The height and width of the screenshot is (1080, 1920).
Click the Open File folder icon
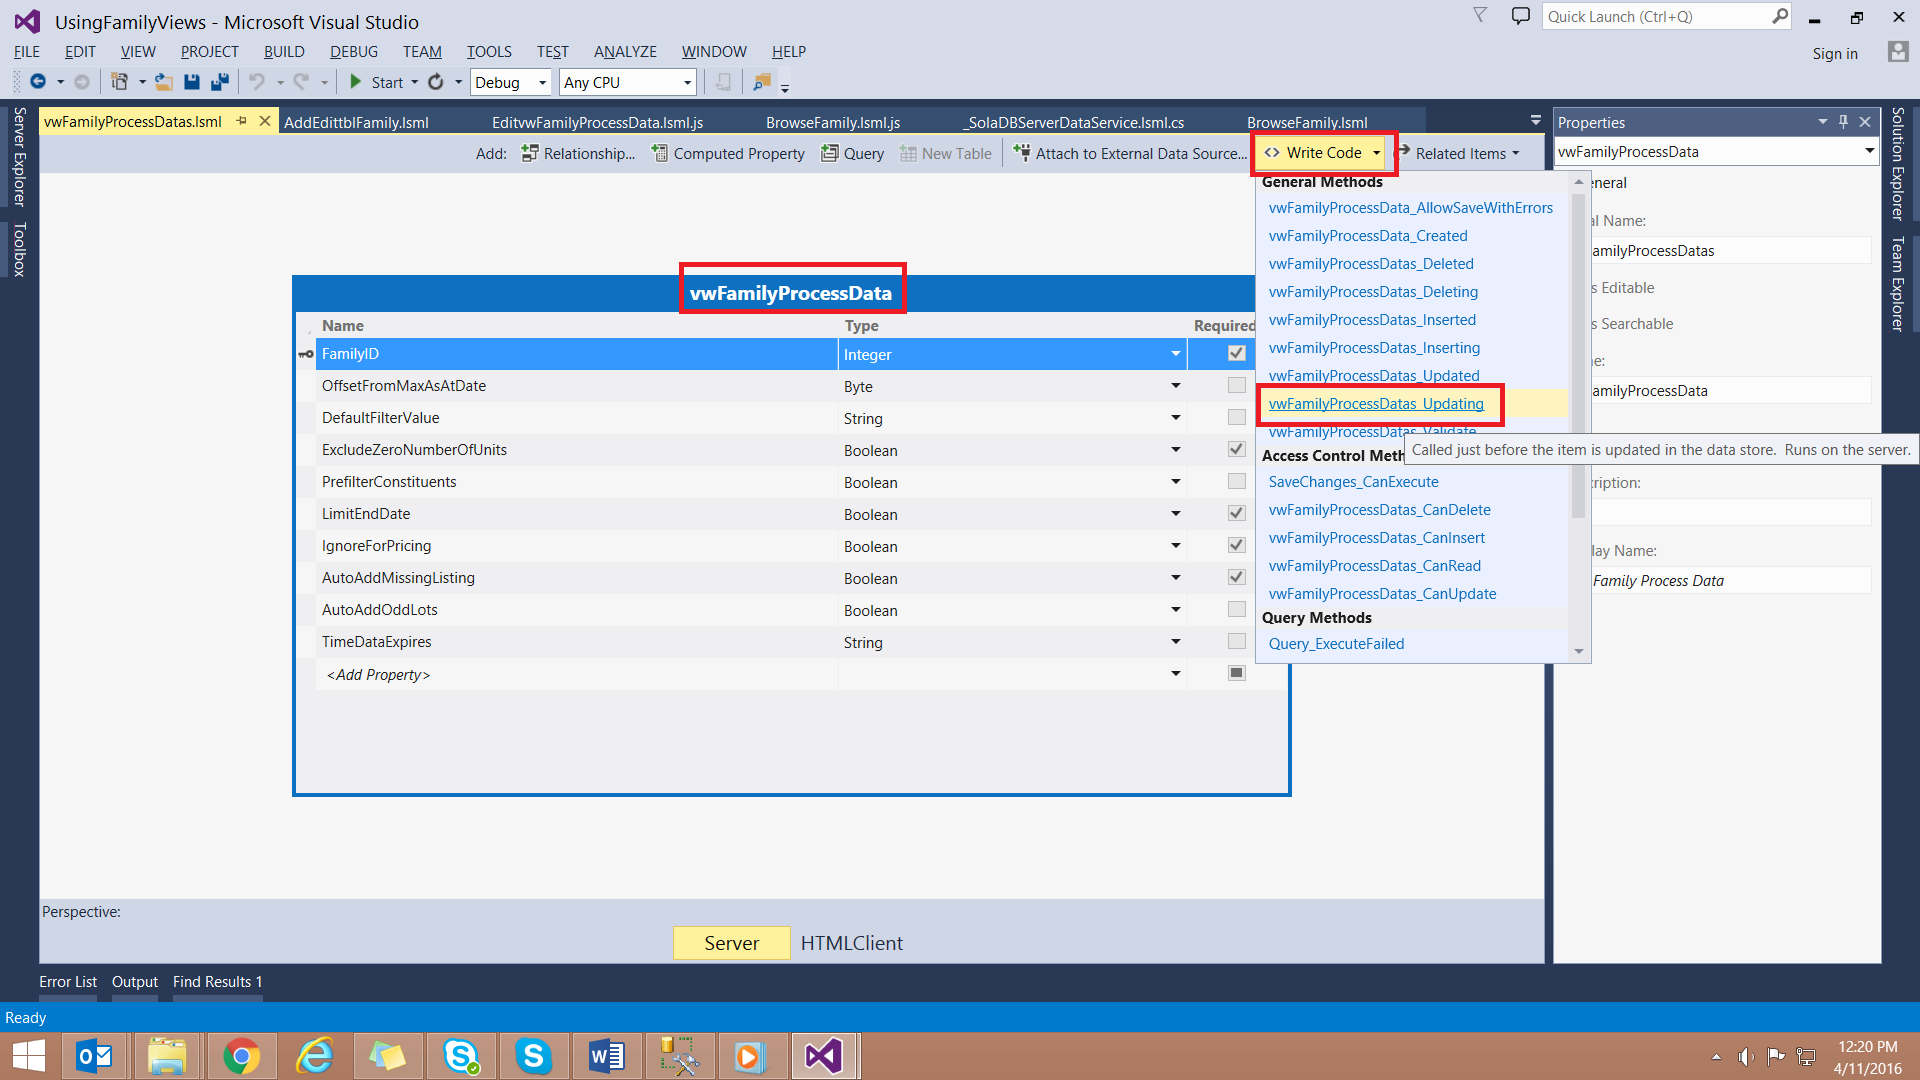(x=164, y=82)
